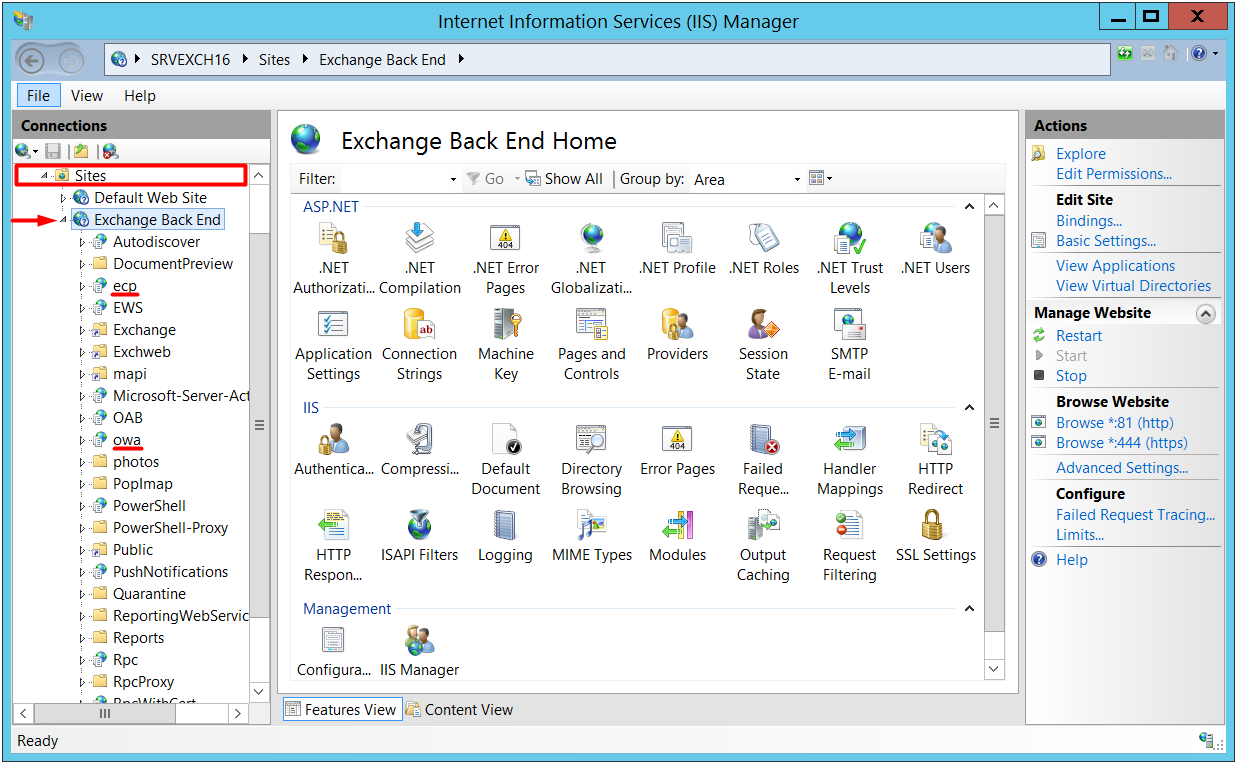Open the Session State feature
This screenshot has width=1238, height=764.
(764, 344)
